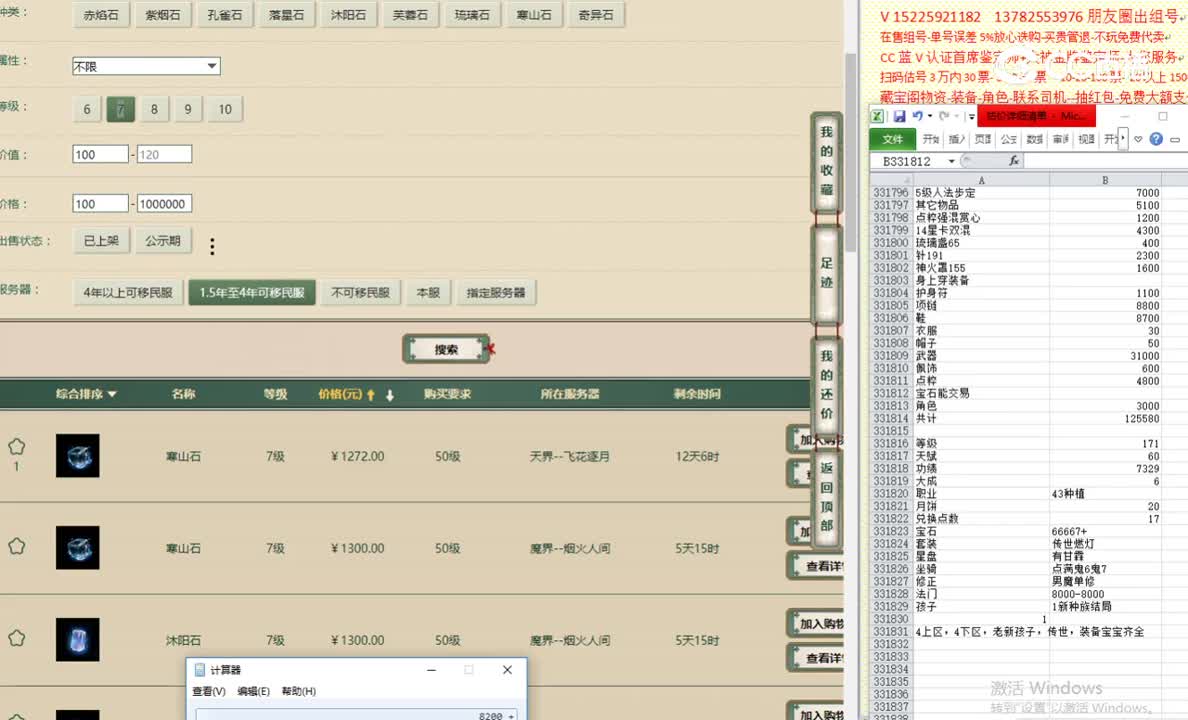The height and width of the screenshot is (720, 1188).
Task: Open thumbnail of 寒山石 ¥1272.00 item
Action: click(77, 455)
